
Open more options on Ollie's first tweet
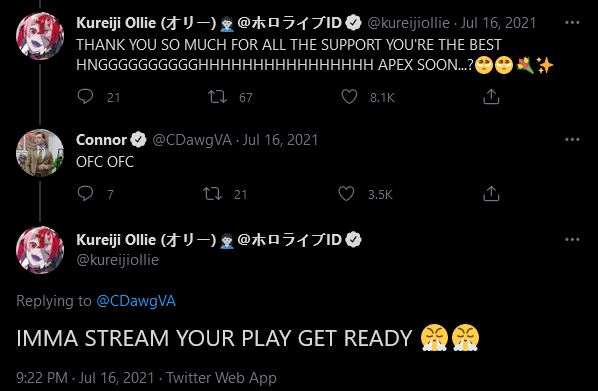point(572,23)
